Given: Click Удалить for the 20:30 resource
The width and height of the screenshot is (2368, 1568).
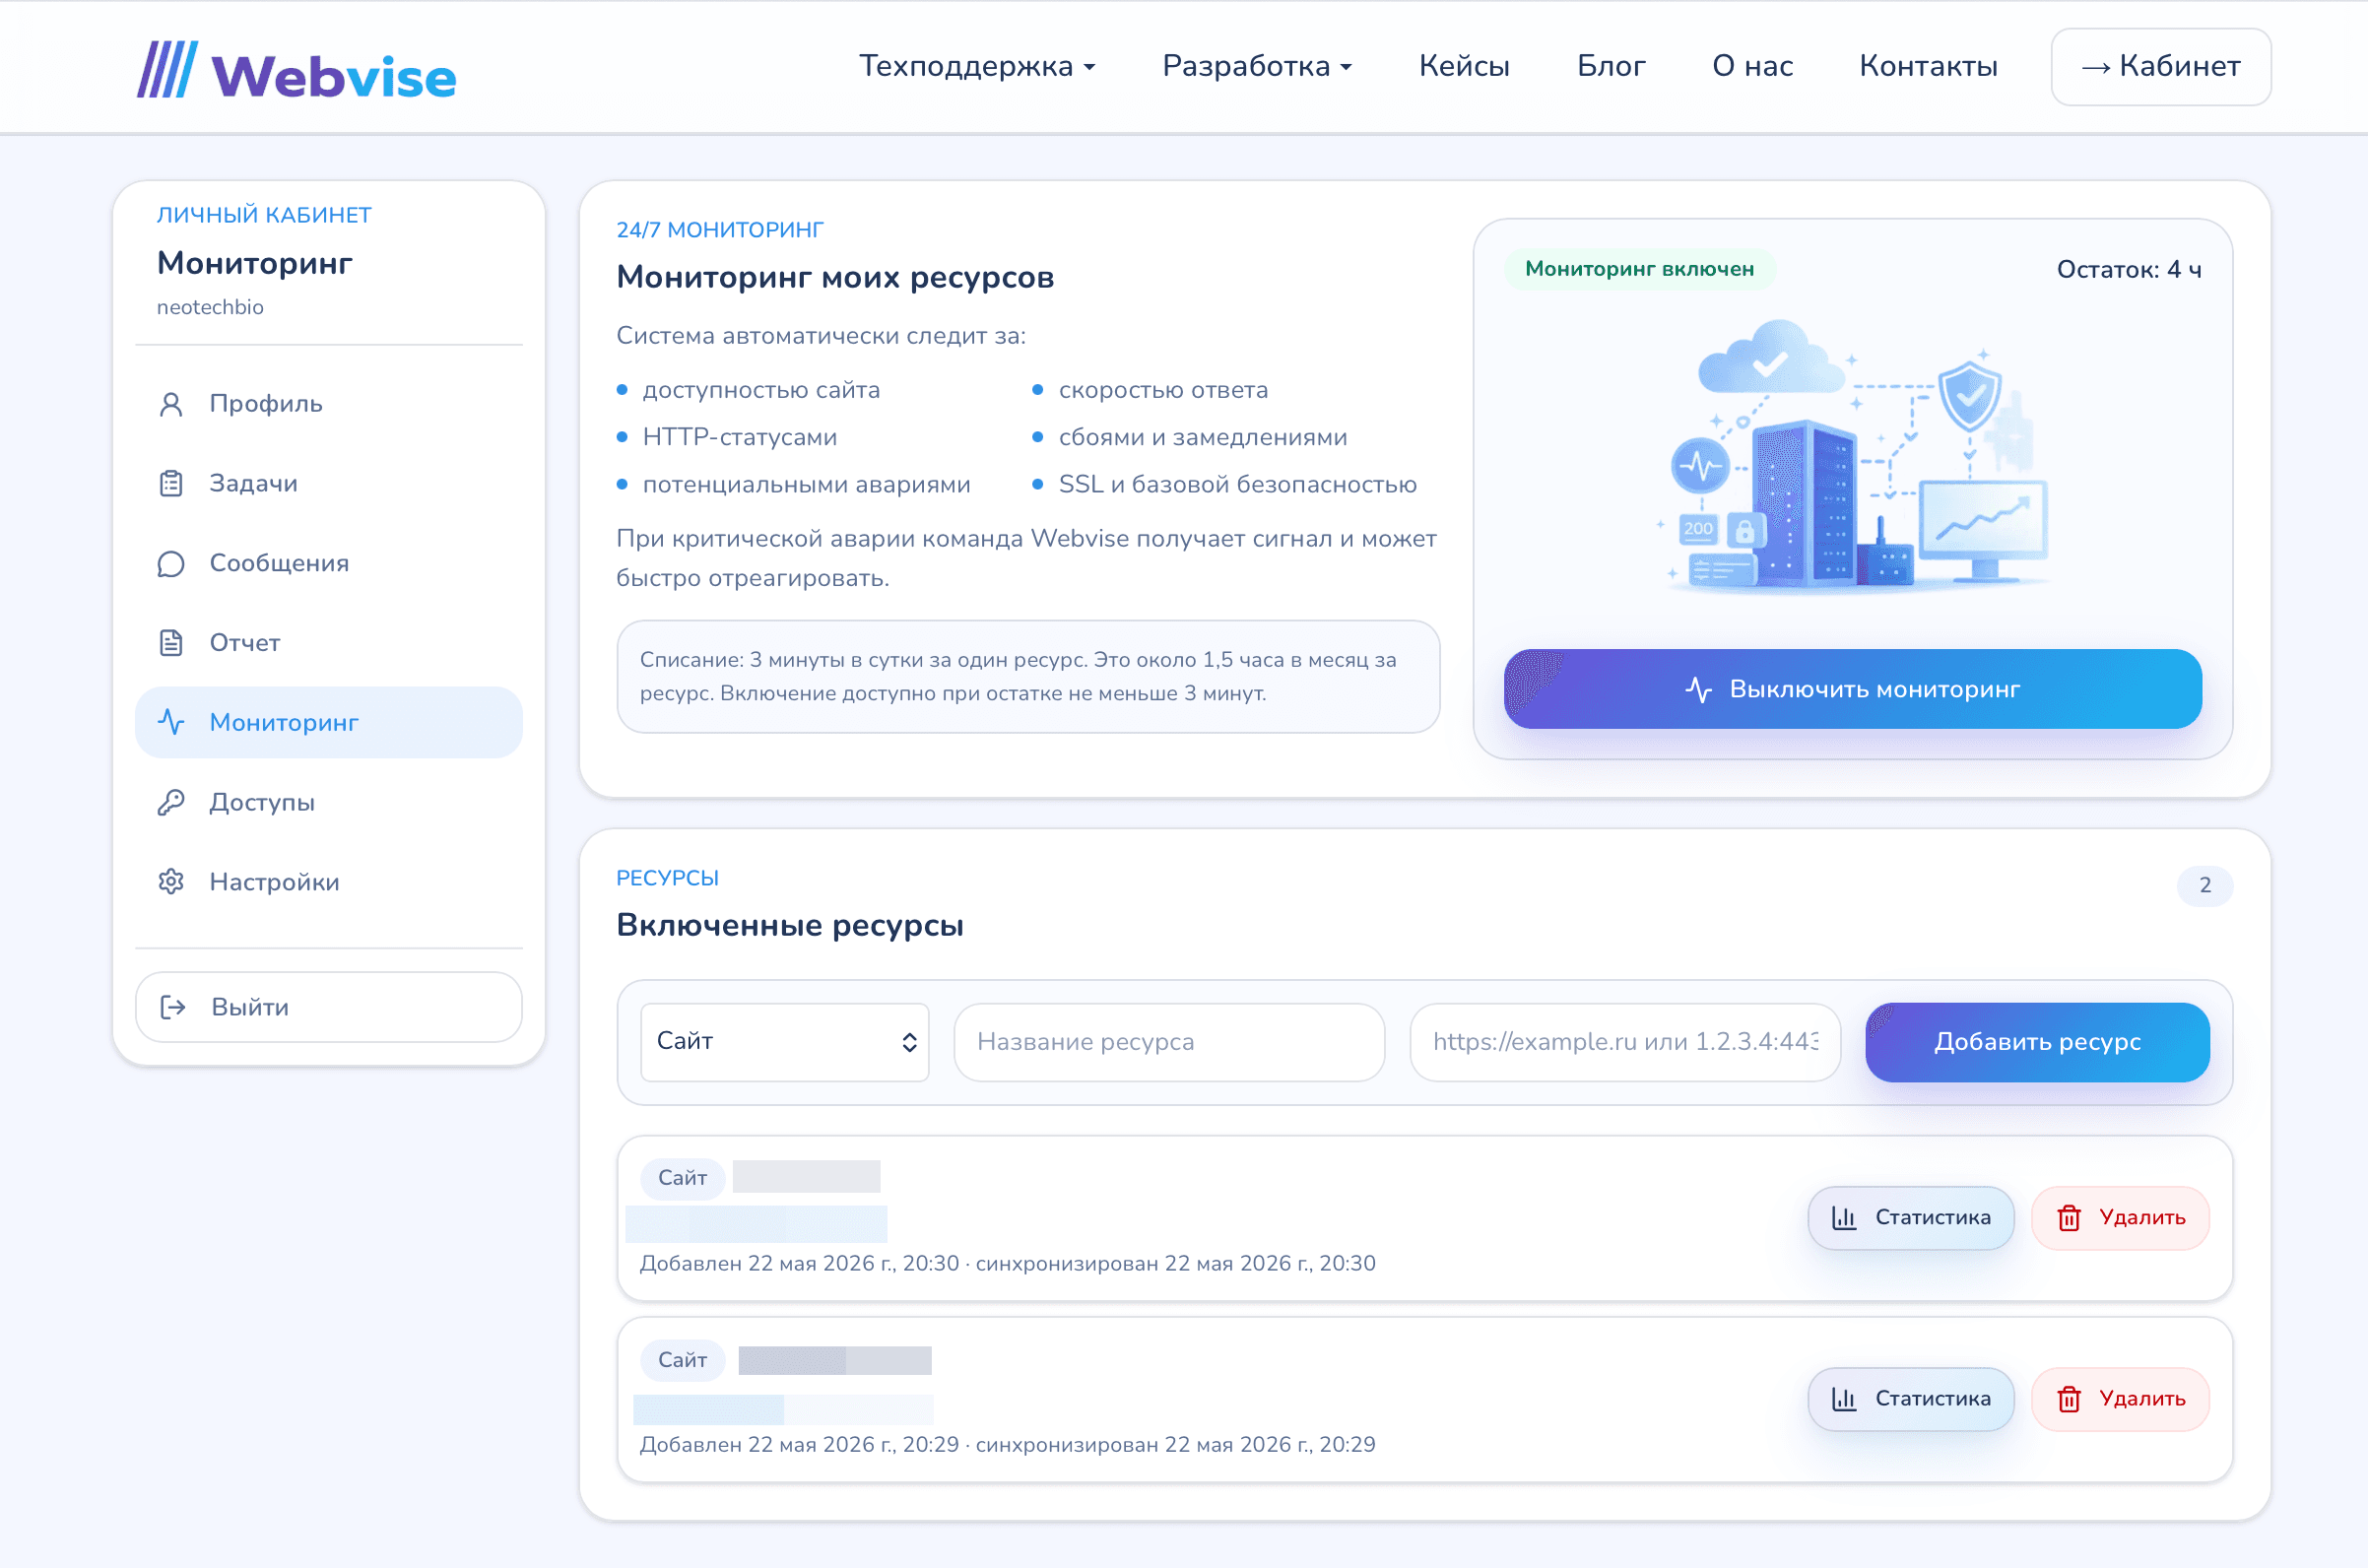Looking at the screenshot, I should [2121, 1218].
